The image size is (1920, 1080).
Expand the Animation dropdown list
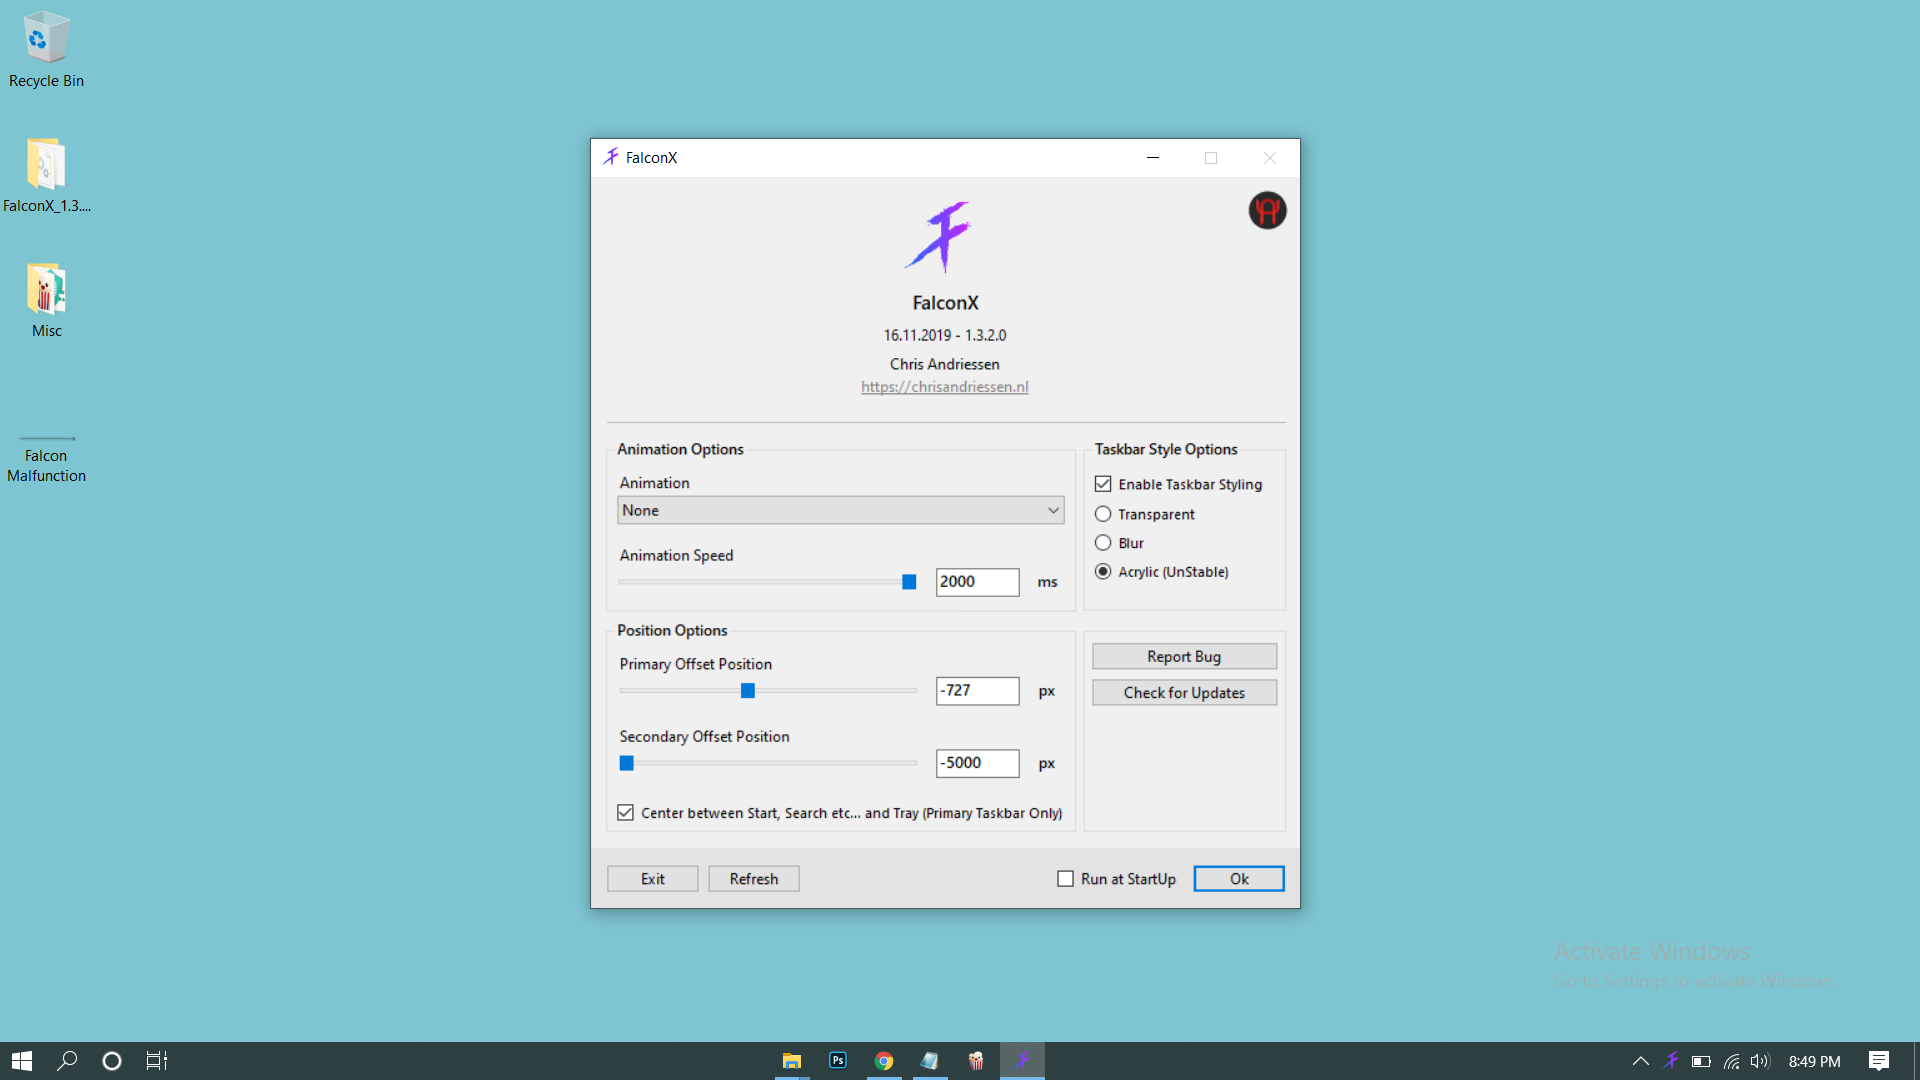pos(840,510)
